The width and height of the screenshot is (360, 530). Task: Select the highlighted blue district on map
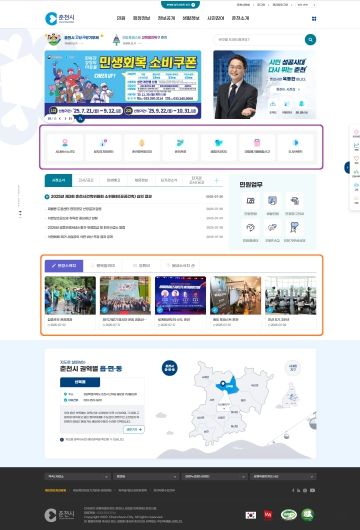(x=228, y=386)
